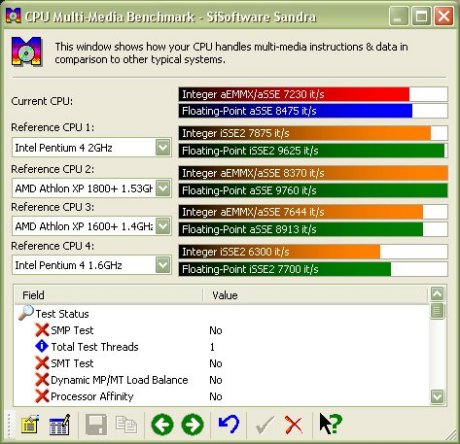Image resolution: width=460 pixels, height=444 pixels.
Task: Select the Processor Affinity row label
Action: point(92,396)
